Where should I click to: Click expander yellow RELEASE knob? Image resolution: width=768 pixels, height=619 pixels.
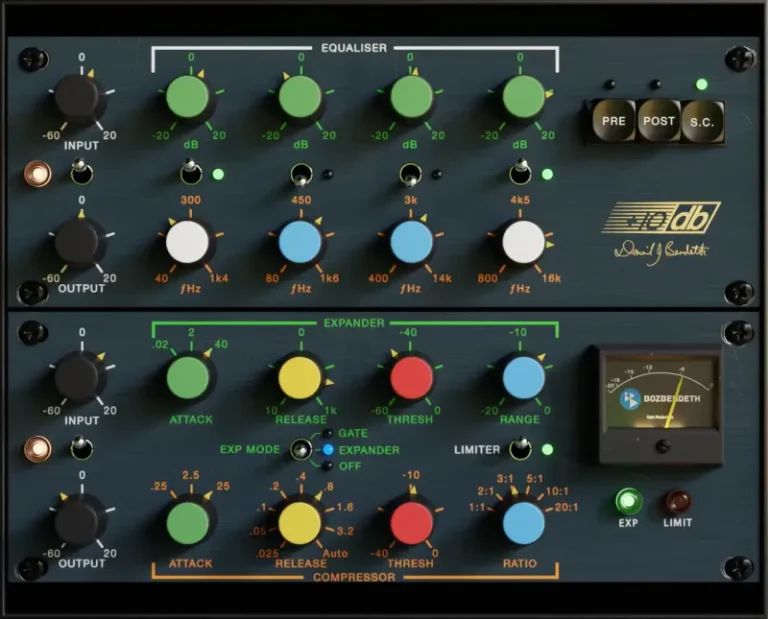(300, 378)
